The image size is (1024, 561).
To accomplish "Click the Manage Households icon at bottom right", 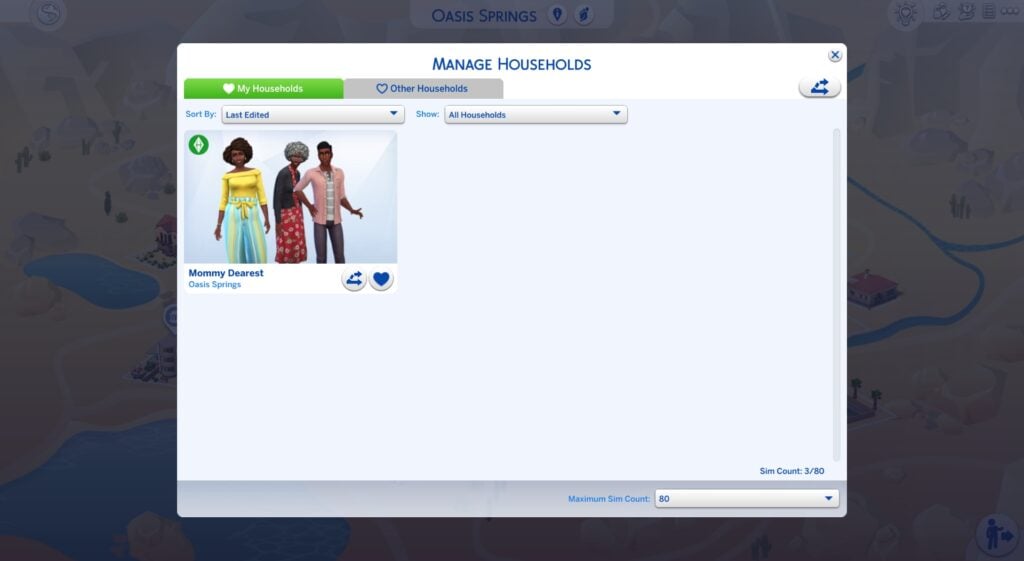I will [998, 533].
